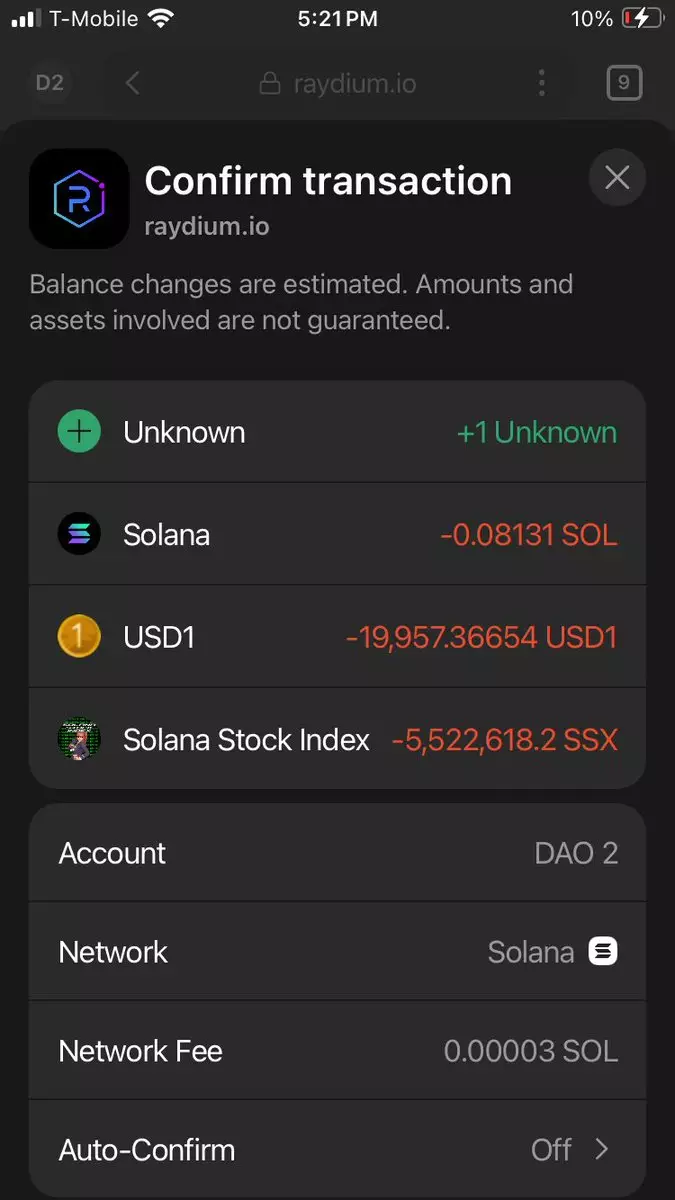Open the browser tabs counter showing 9
This screenshot has width=675, height=1200.
click(x=623, y=83)
